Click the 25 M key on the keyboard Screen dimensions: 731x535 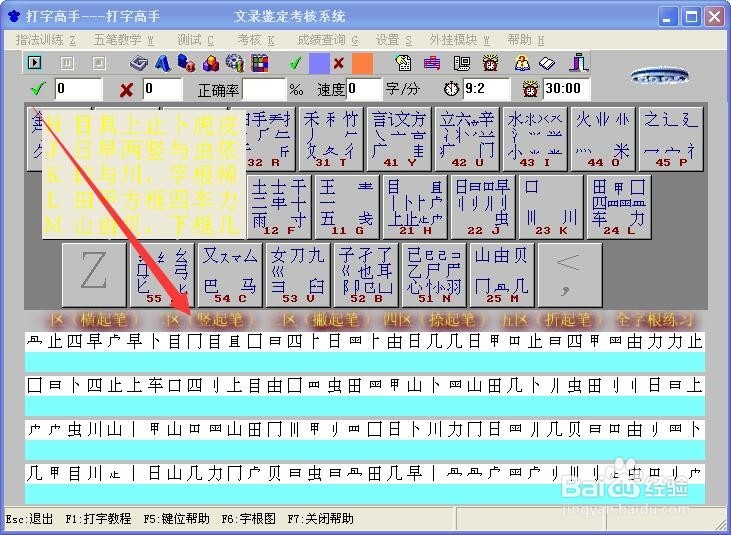(x=502, y=275)
